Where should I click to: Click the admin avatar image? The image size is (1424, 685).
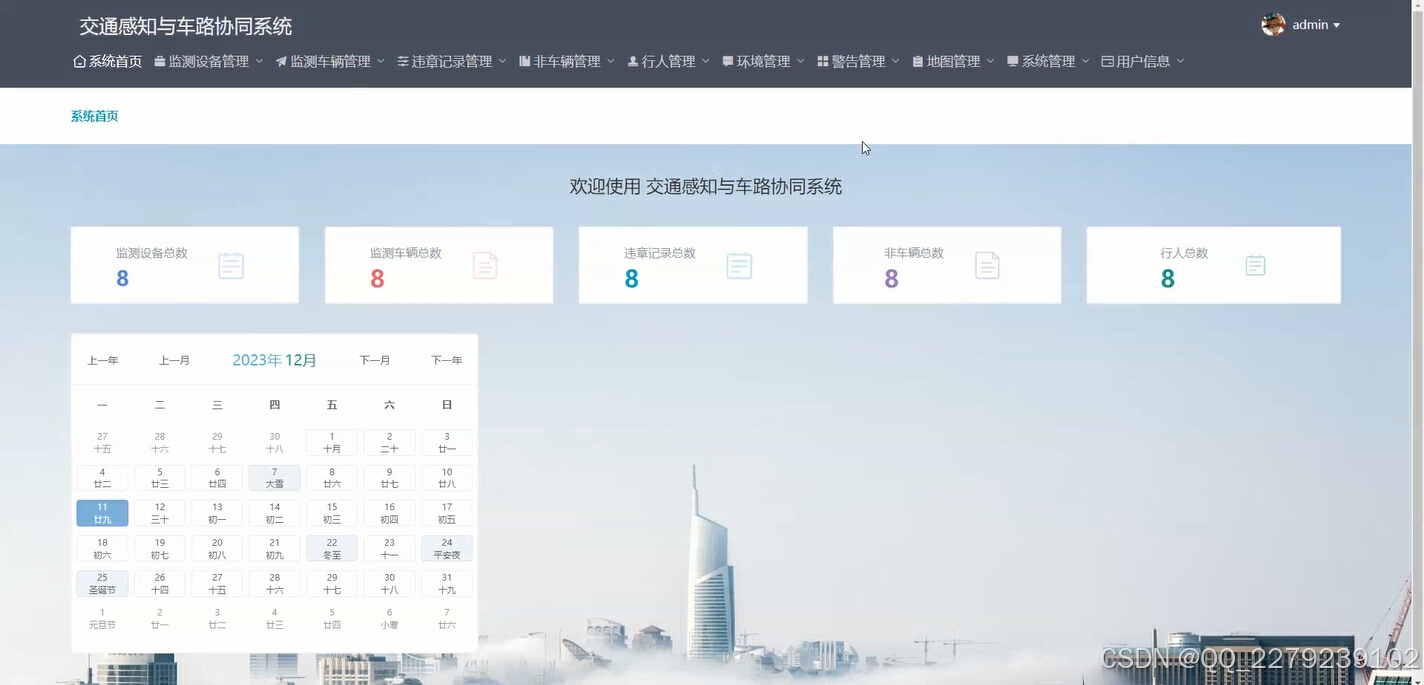point(1272,24)
